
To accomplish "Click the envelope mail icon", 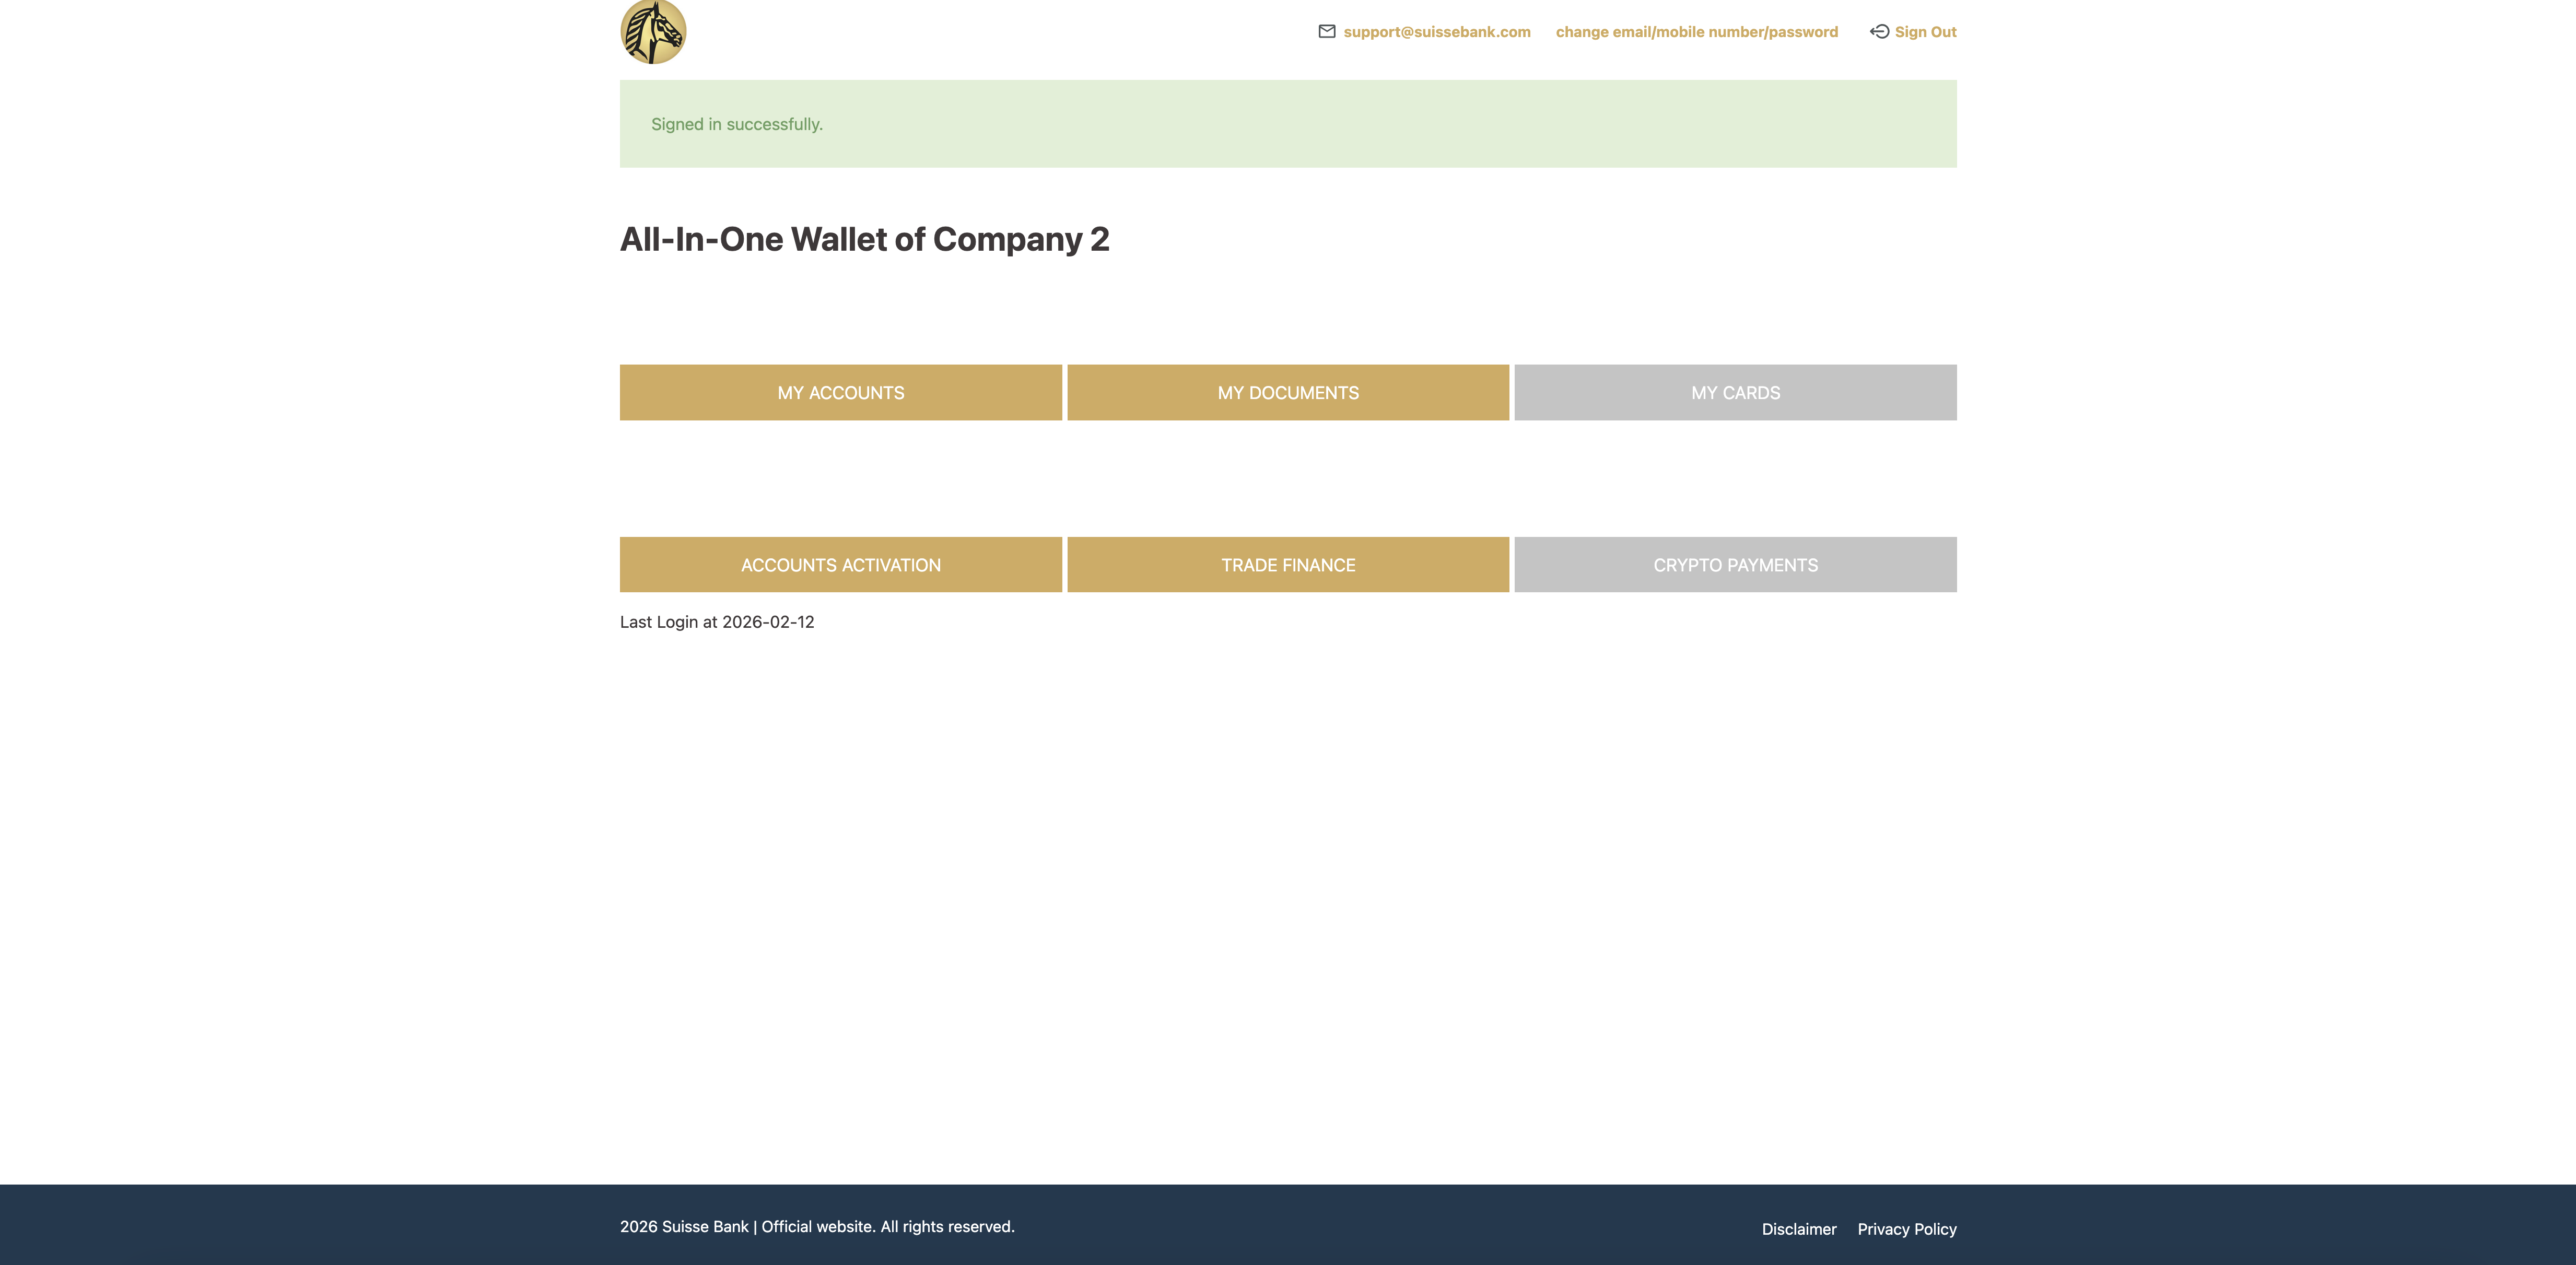I will (1327, 32).
